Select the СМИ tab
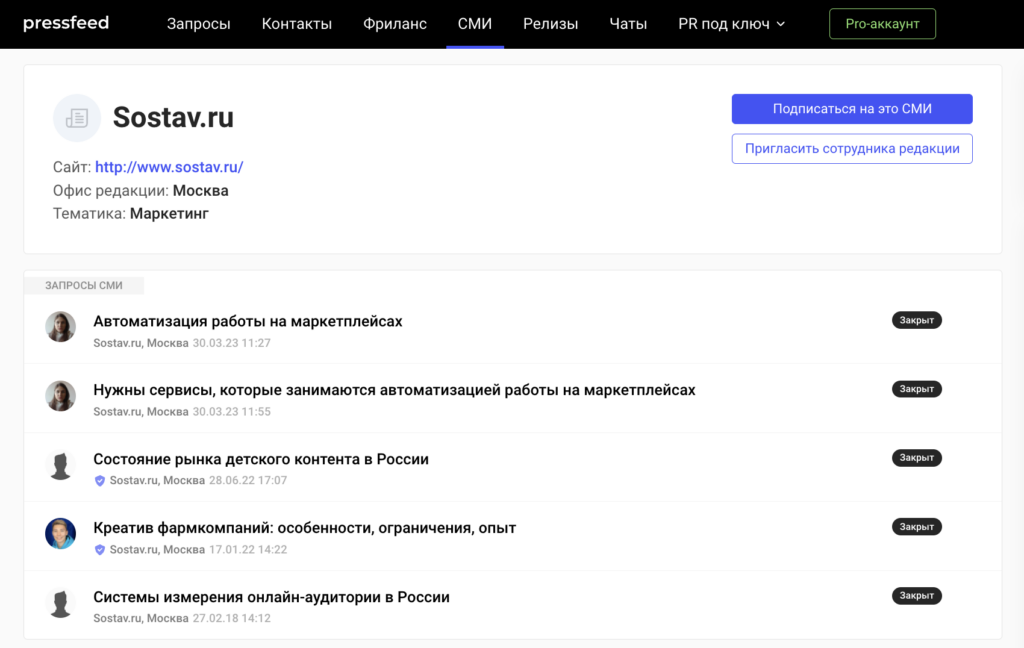Screen dimensions: 1024x648 tap(475, 24)
